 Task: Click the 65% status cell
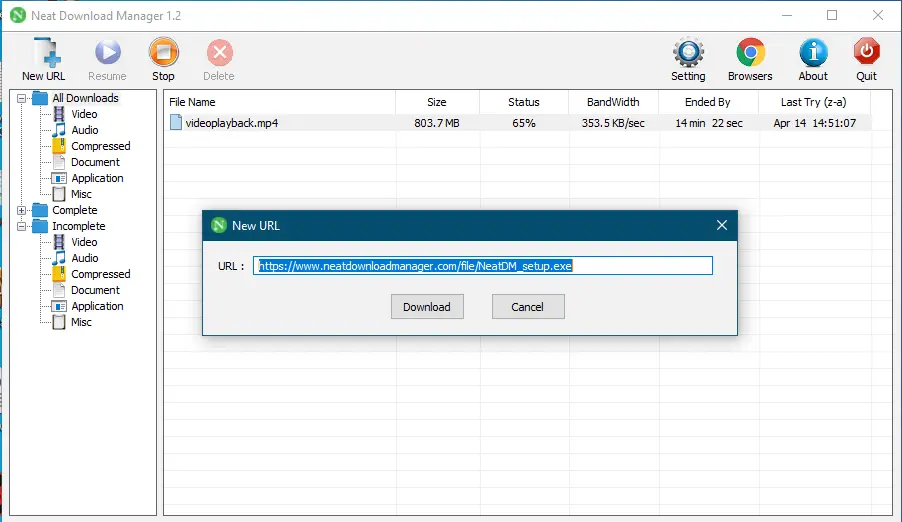pyautogui.click(x=523, y=123)
